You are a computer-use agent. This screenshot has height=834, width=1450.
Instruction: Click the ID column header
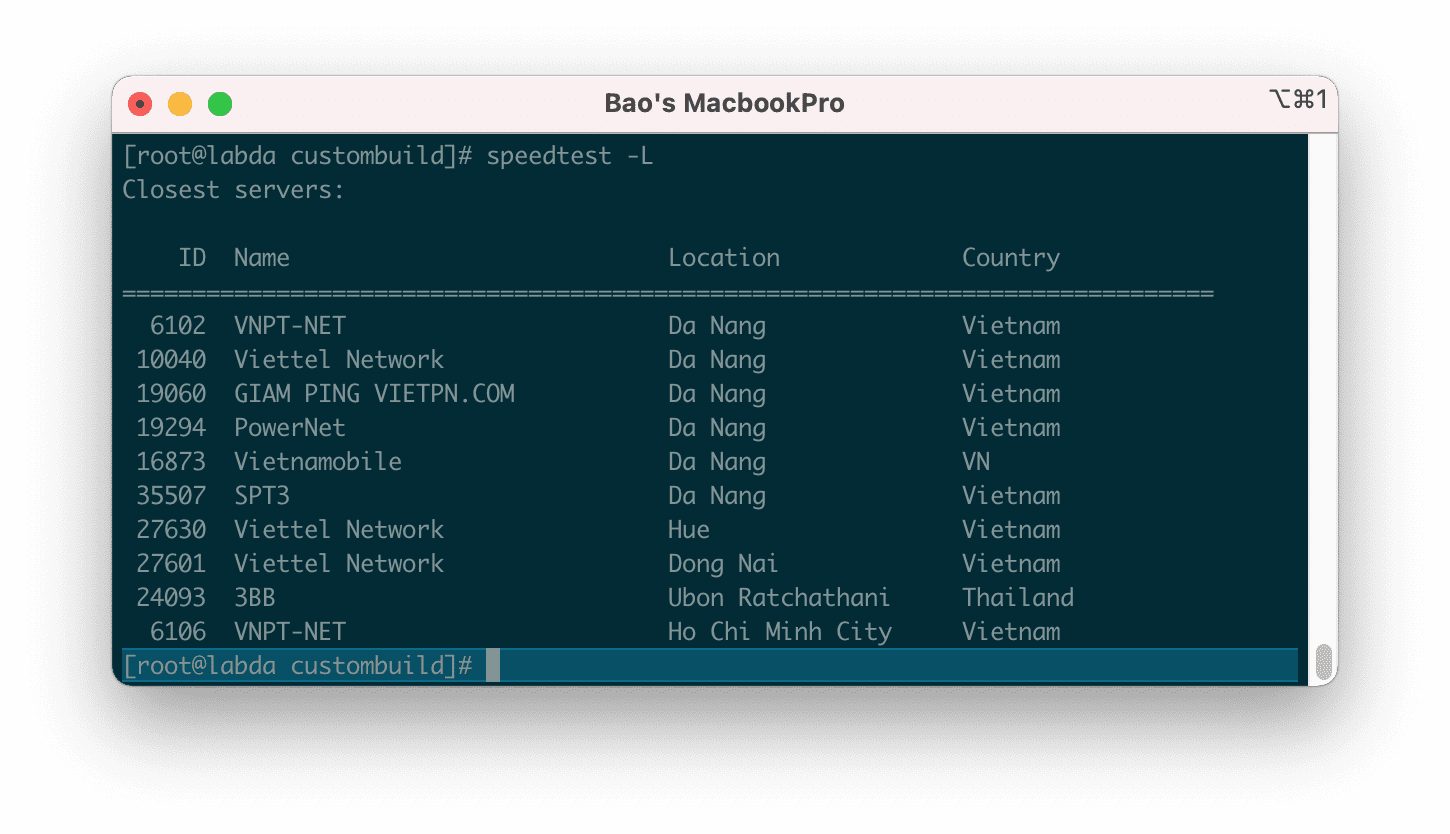193,257
